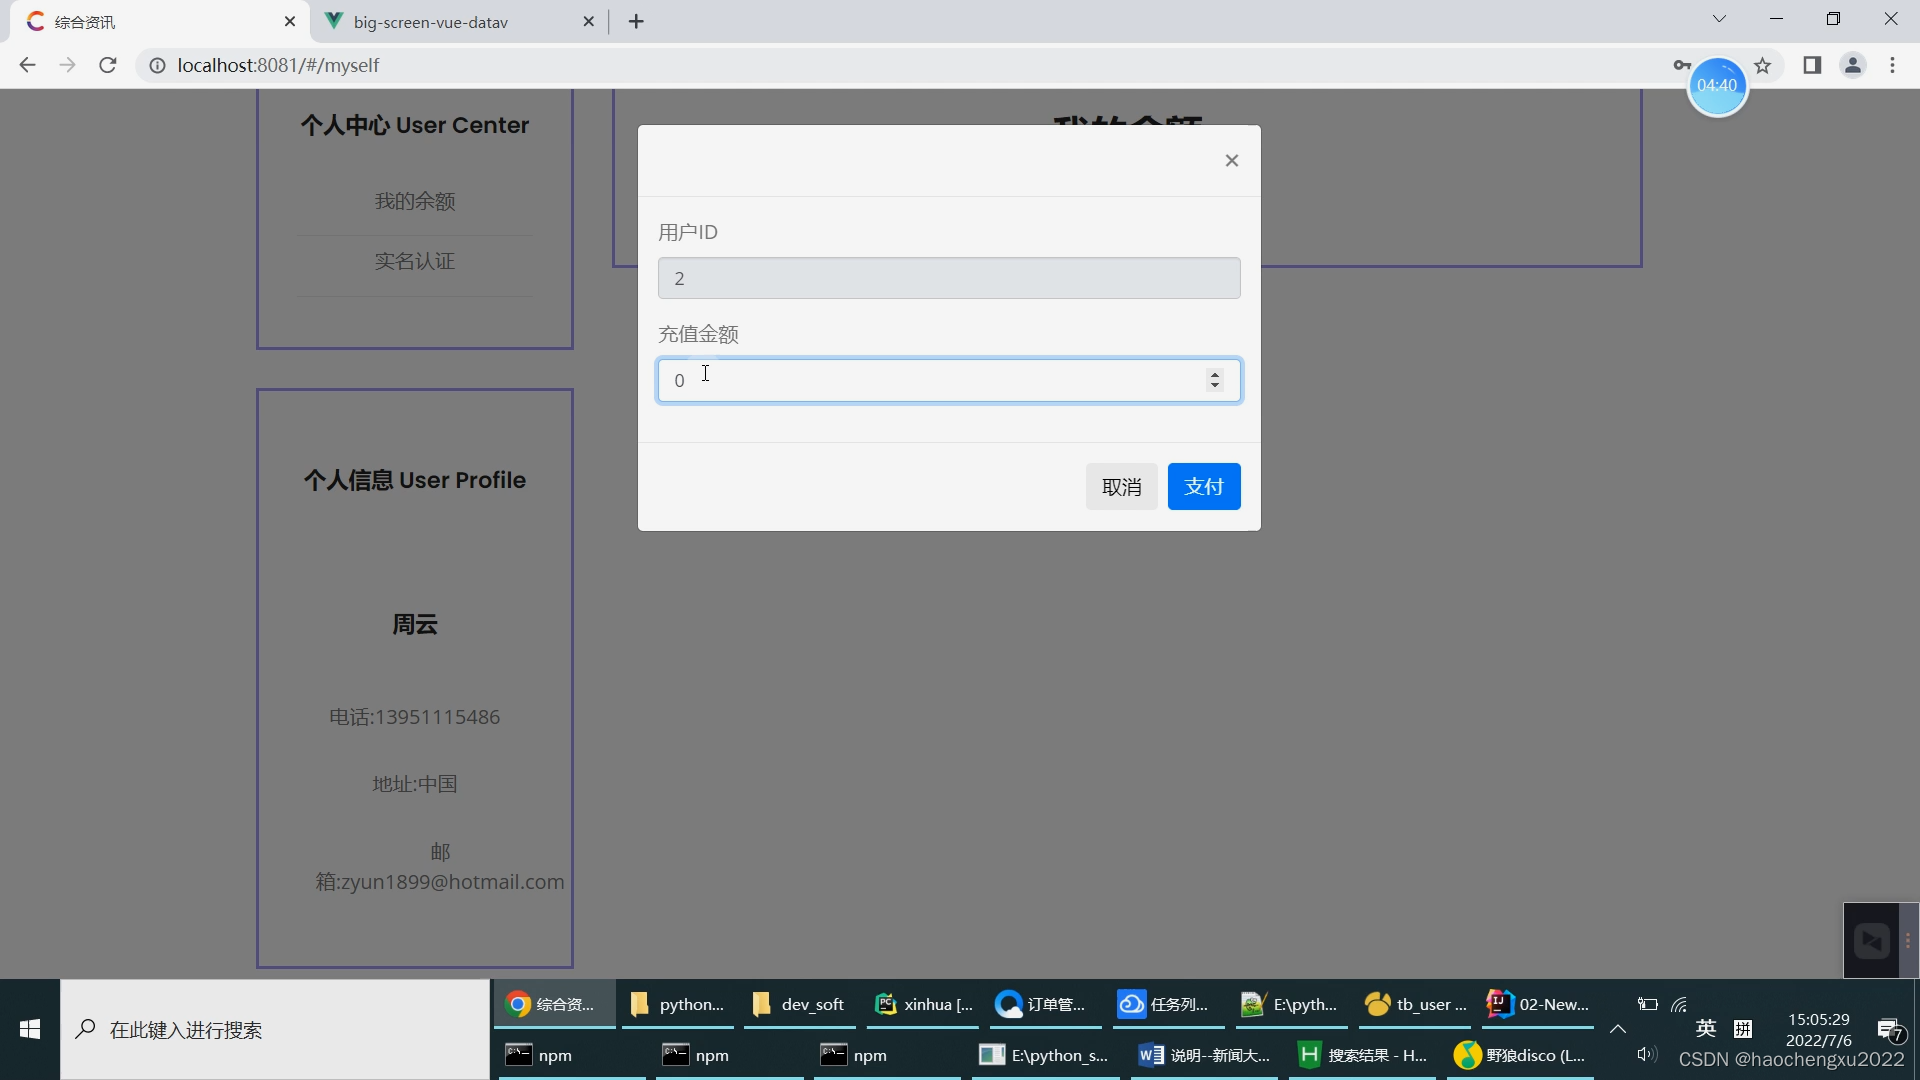The height and width of the screenshot is (1080, 1920).
Task: Open the taskbar clock and date
Action: tap(1818, 1030)
